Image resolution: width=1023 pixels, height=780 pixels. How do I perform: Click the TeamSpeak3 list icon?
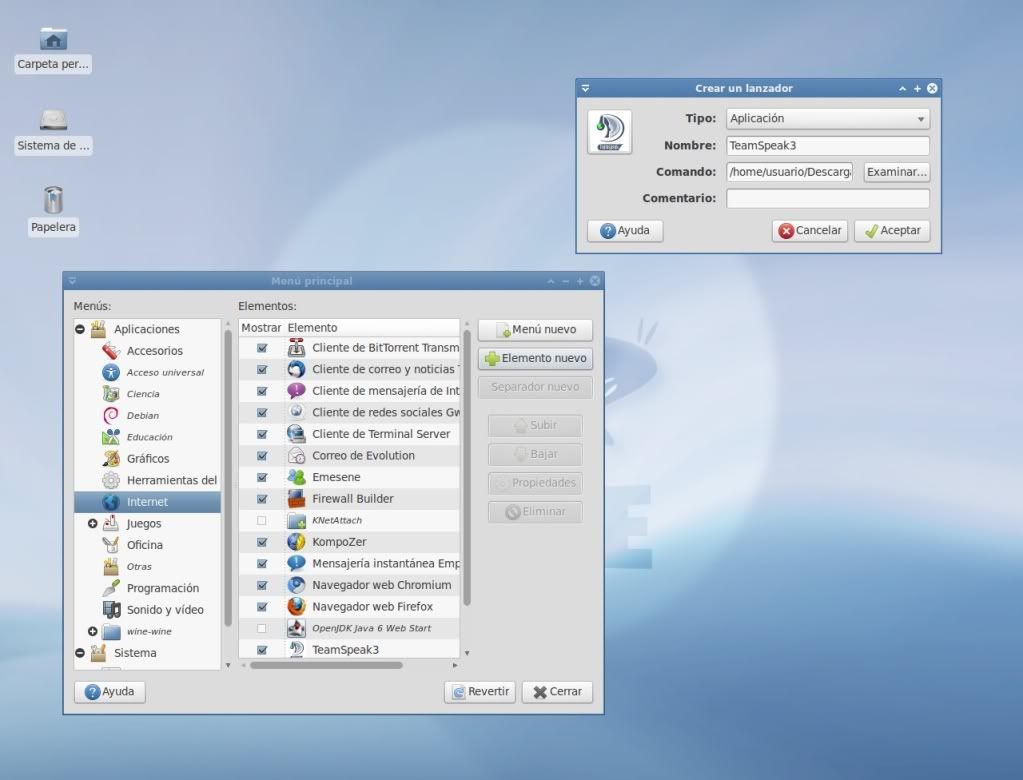[x=296, y=649]
